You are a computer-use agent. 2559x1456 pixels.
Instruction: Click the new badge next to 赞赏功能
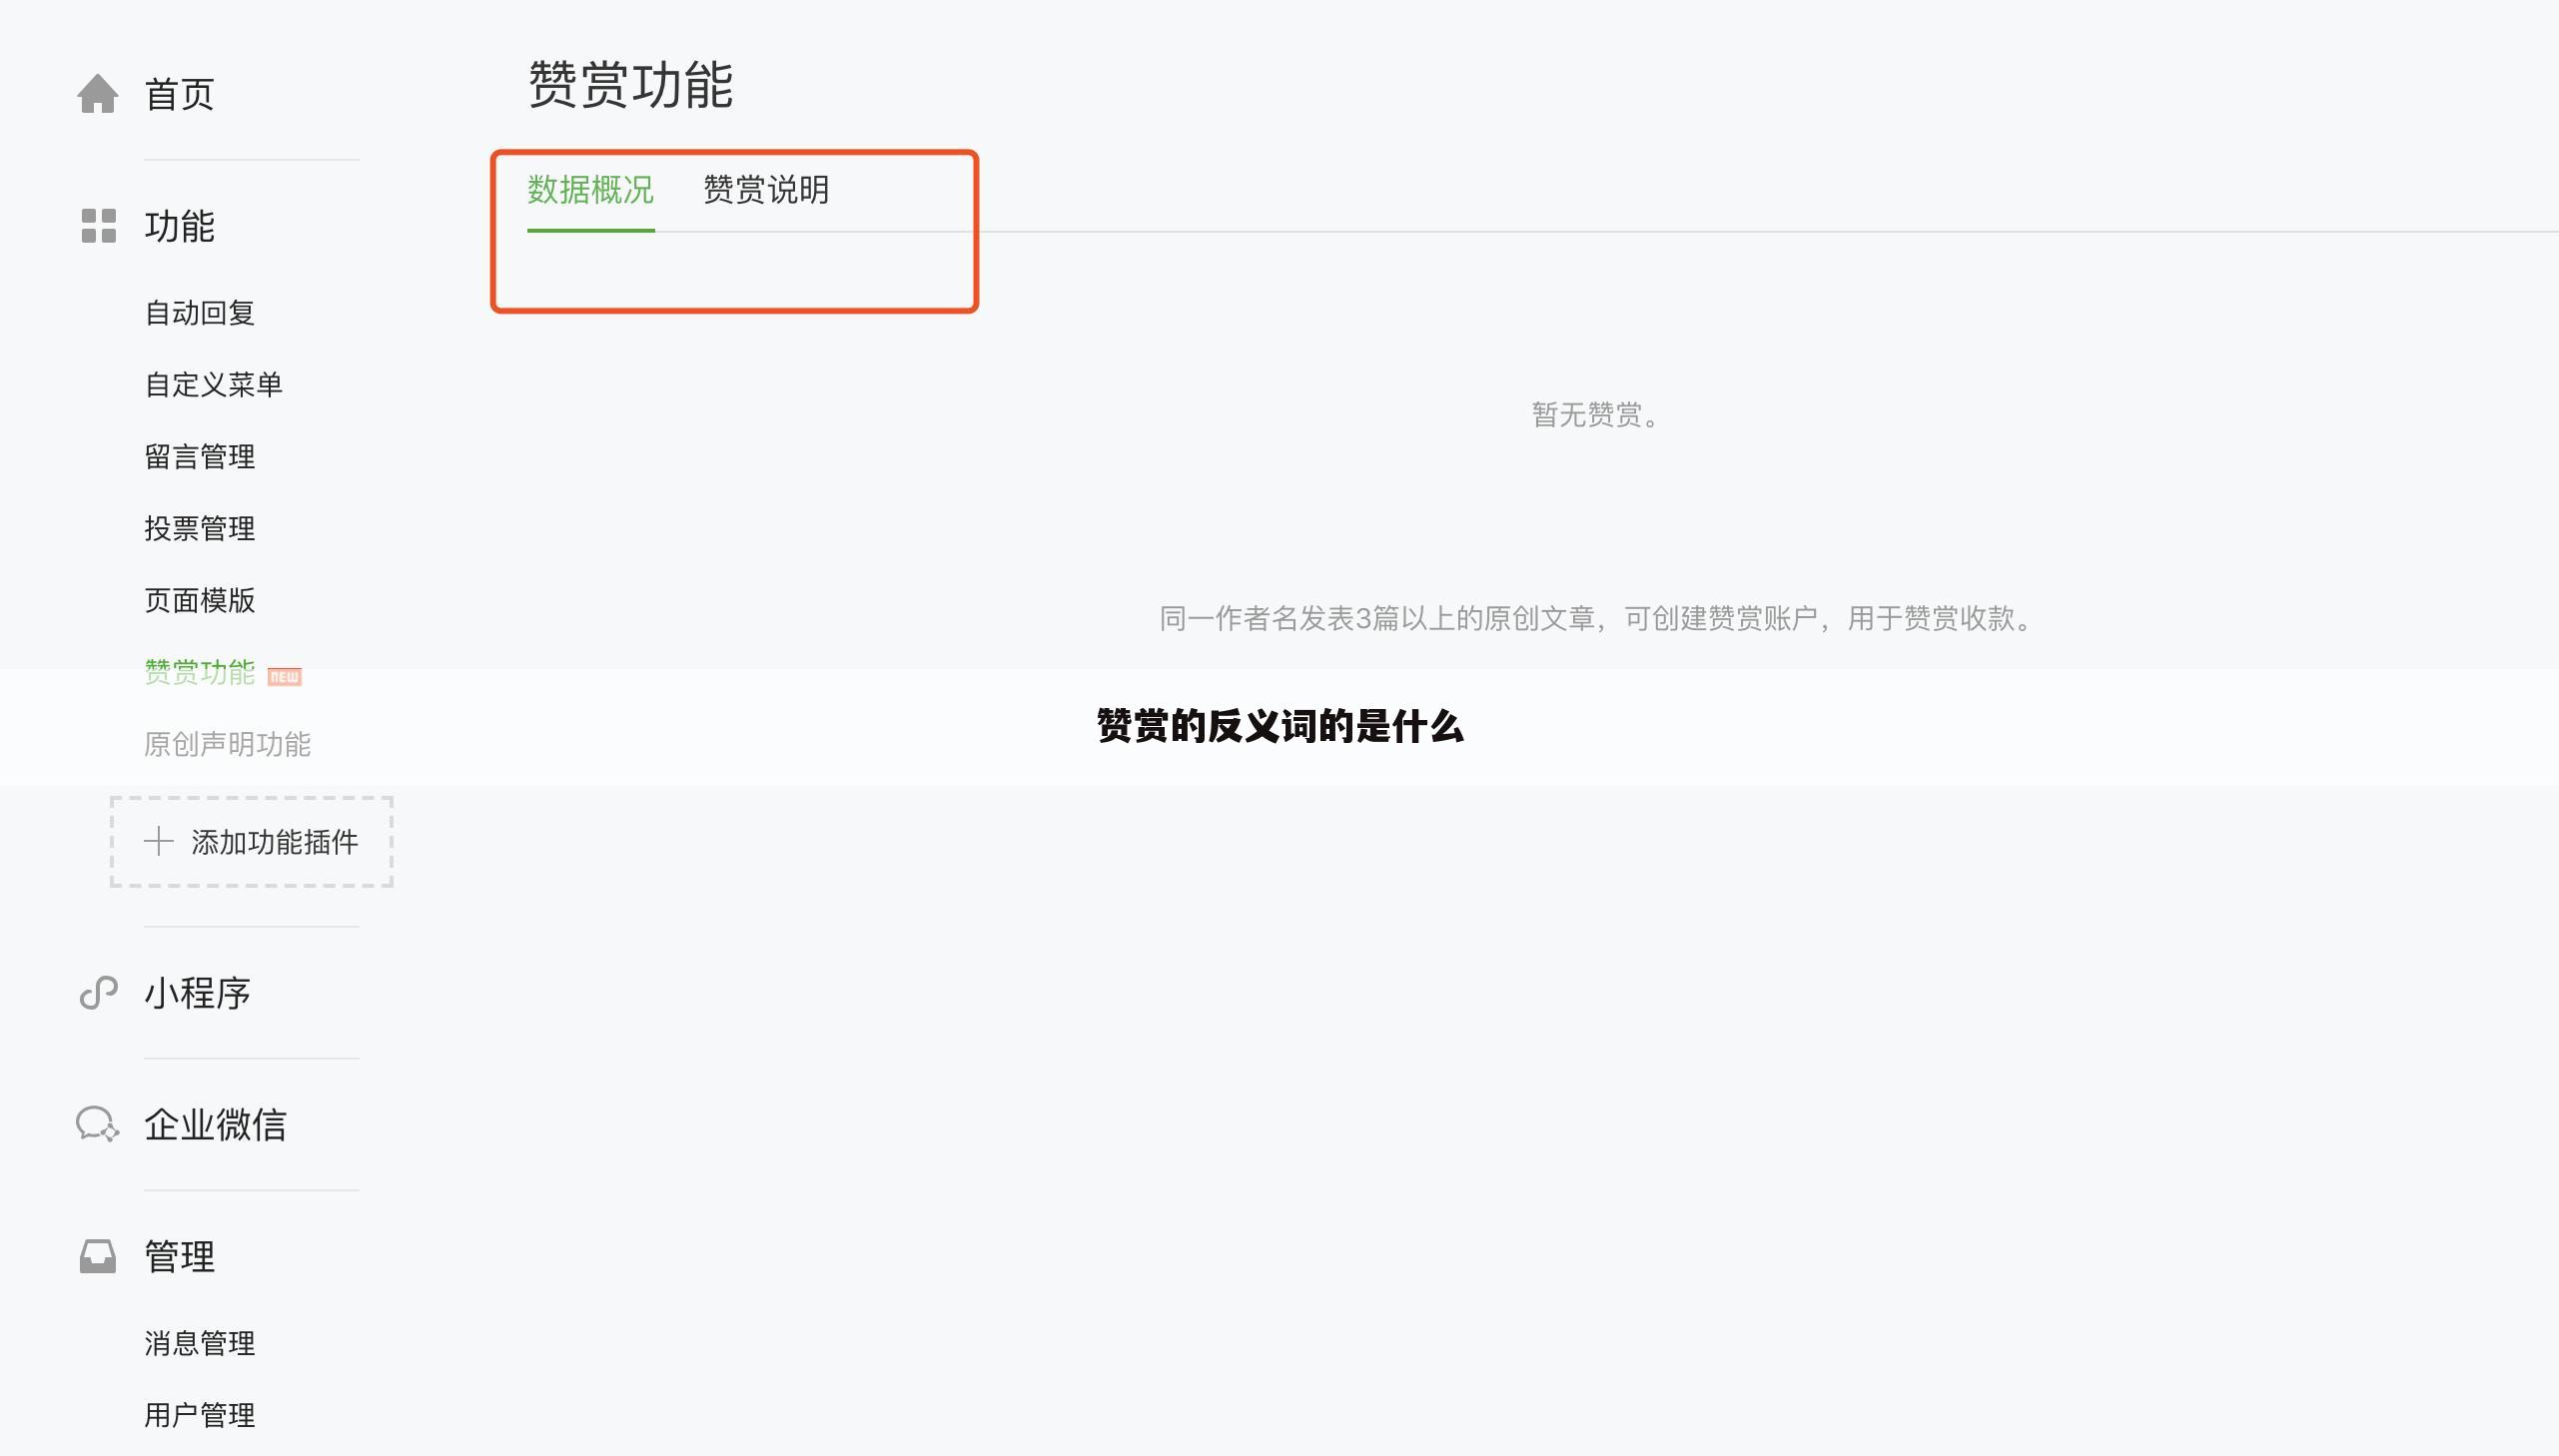point(285,677)
